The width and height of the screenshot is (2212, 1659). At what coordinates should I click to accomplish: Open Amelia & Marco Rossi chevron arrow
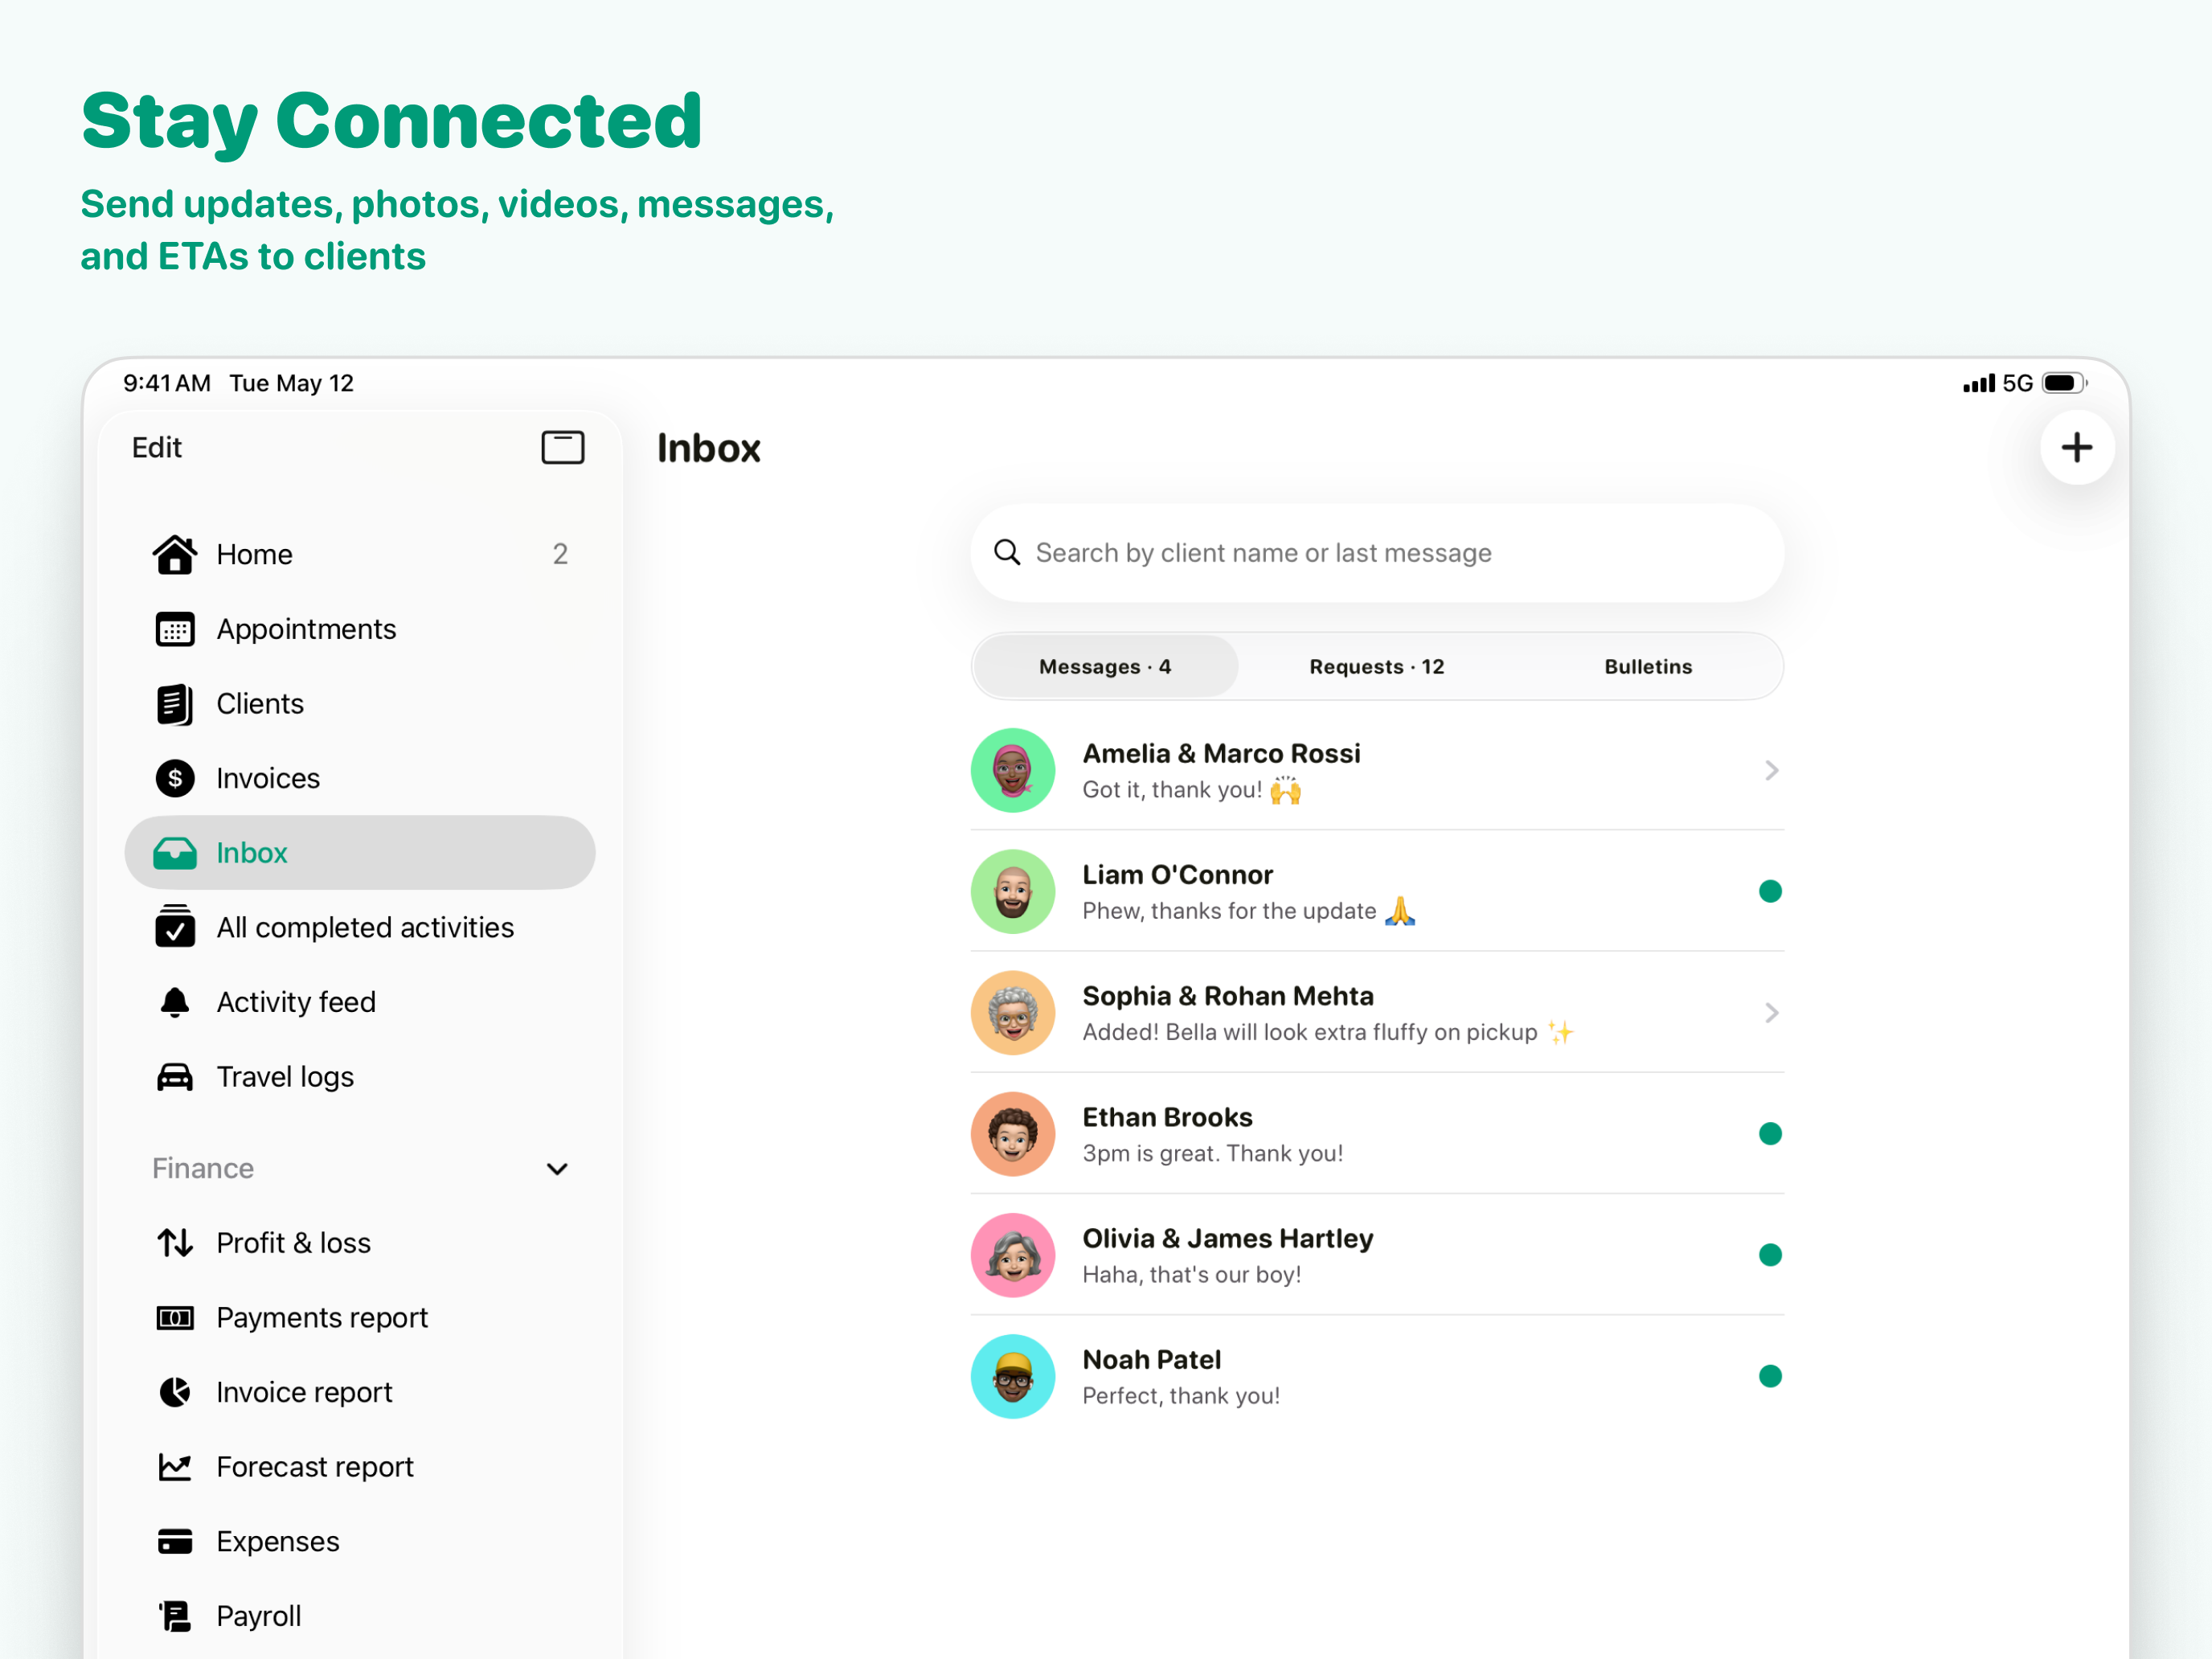click(1771, 770)
